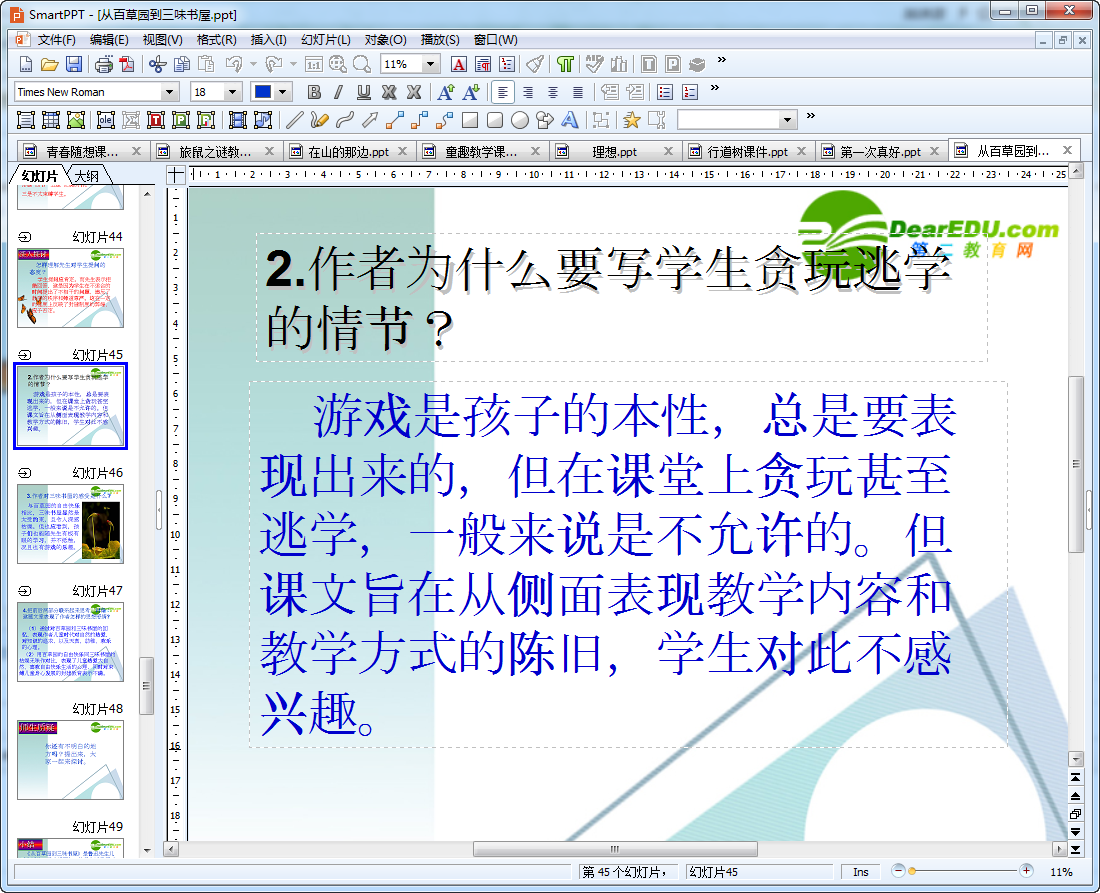Viewport: 1100px width, 893px height.
Task: Open the 播放(S) menu
Action: (x=440, y=40)
